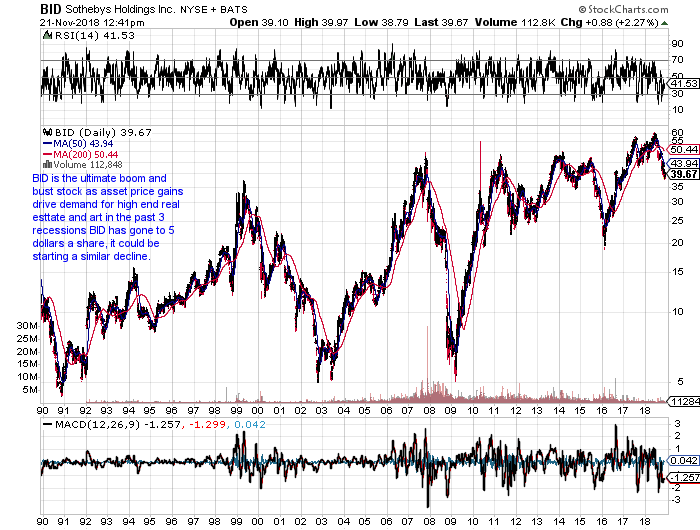Screen dimensions: 700x530
Task: Click the RSI indicator icon beside RSI(14)
Action: pos(47,35)
